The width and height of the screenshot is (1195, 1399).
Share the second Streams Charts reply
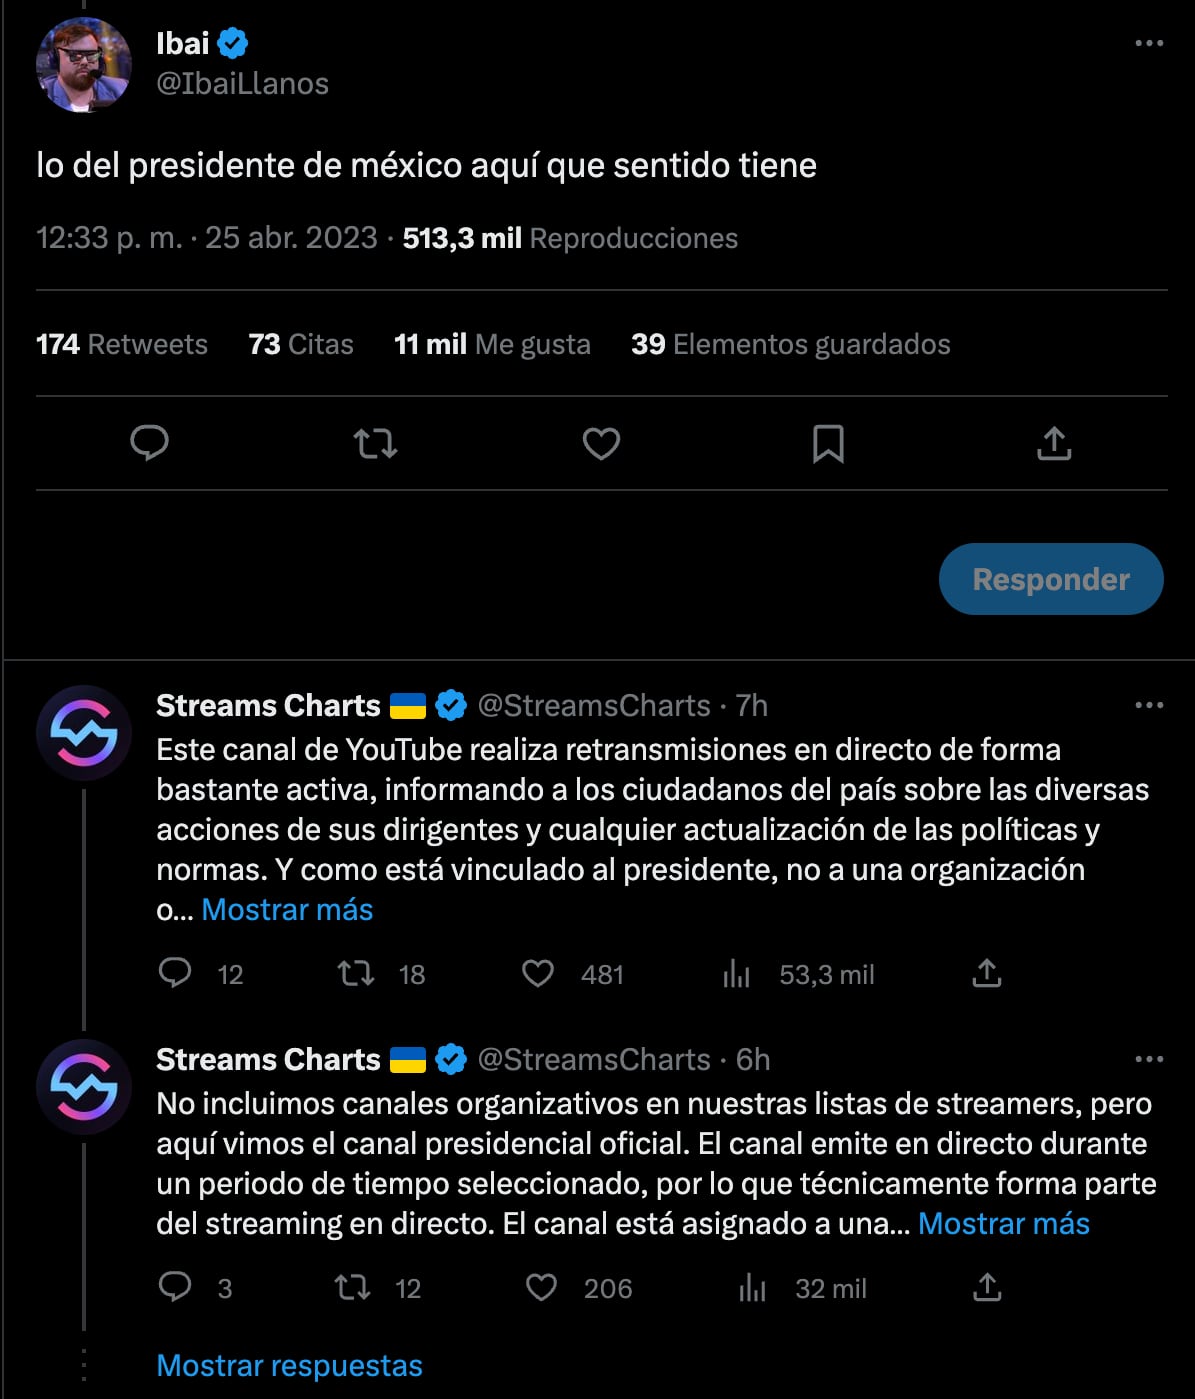tap(986, 1288)
